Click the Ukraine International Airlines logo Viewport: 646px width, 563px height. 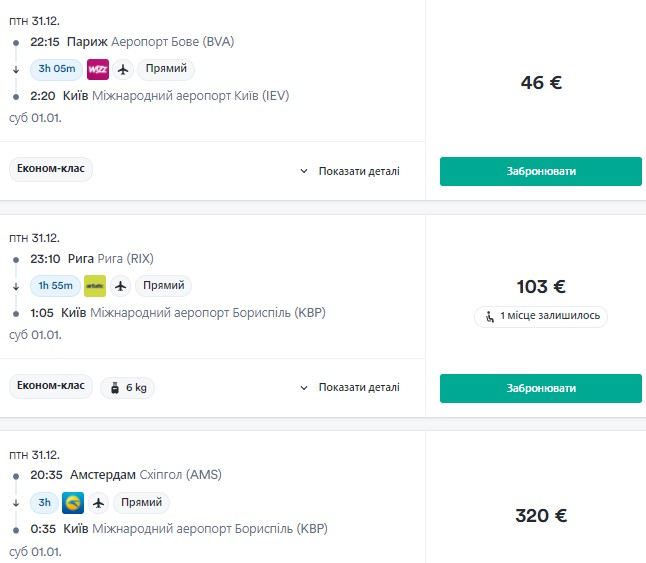73,503
